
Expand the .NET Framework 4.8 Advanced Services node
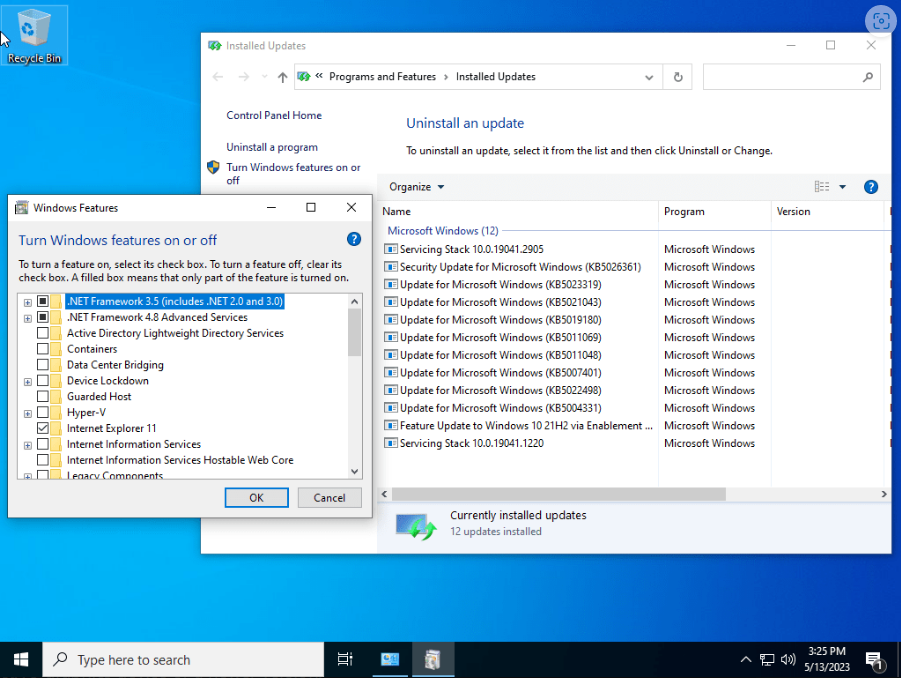pyautogui.click(x=28, y=318)
